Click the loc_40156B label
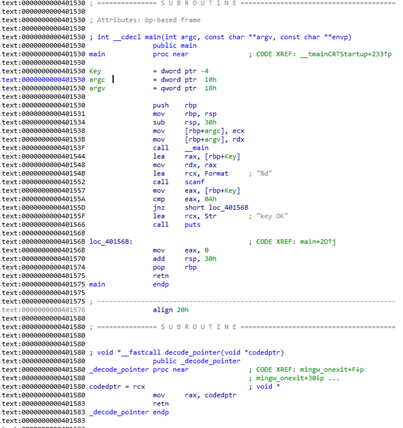The image size is (403, 428). [x=111, y=242]
